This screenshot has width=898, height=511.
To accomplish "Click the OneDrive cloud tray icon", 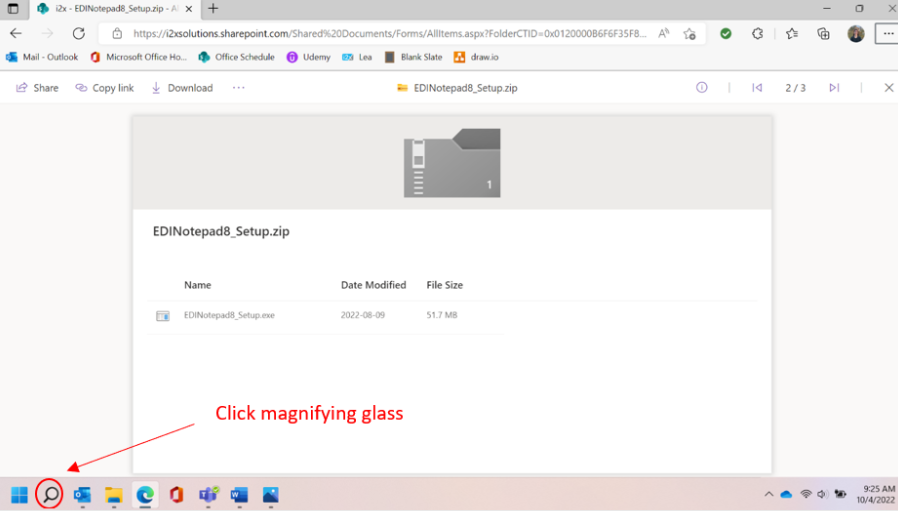I will pyautogui.click(x=786, y=494).
